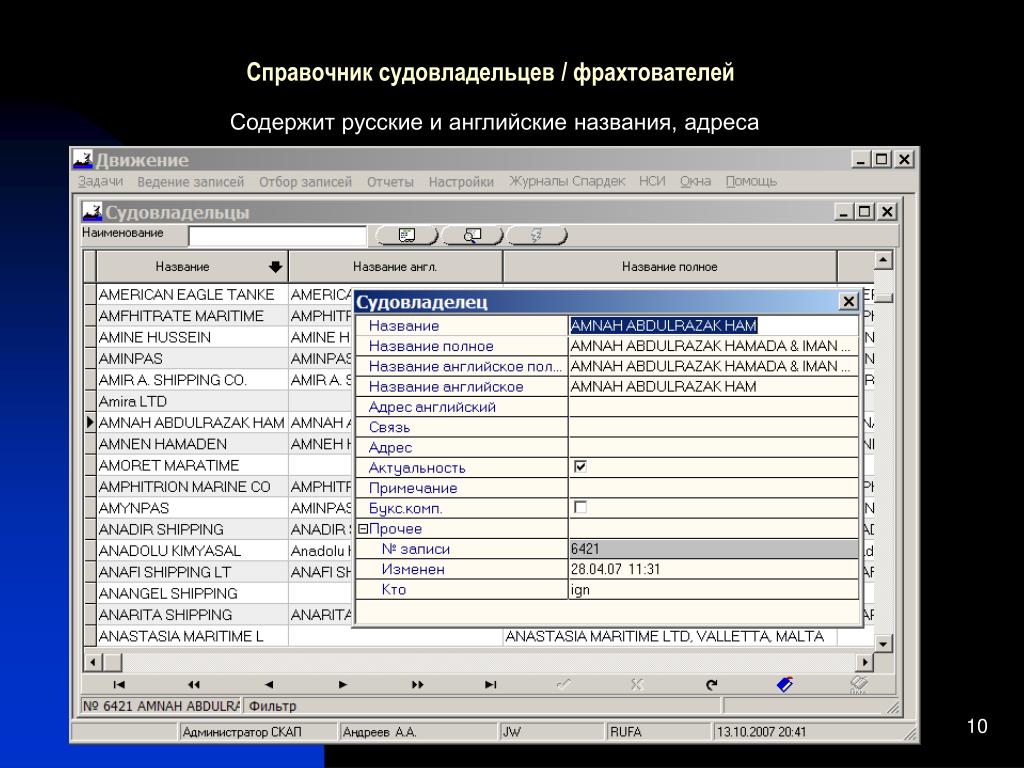Select row AMIR A. SHIPPING CO.
The height and width of the screenshot is (768, 1024).
point(192,380)
